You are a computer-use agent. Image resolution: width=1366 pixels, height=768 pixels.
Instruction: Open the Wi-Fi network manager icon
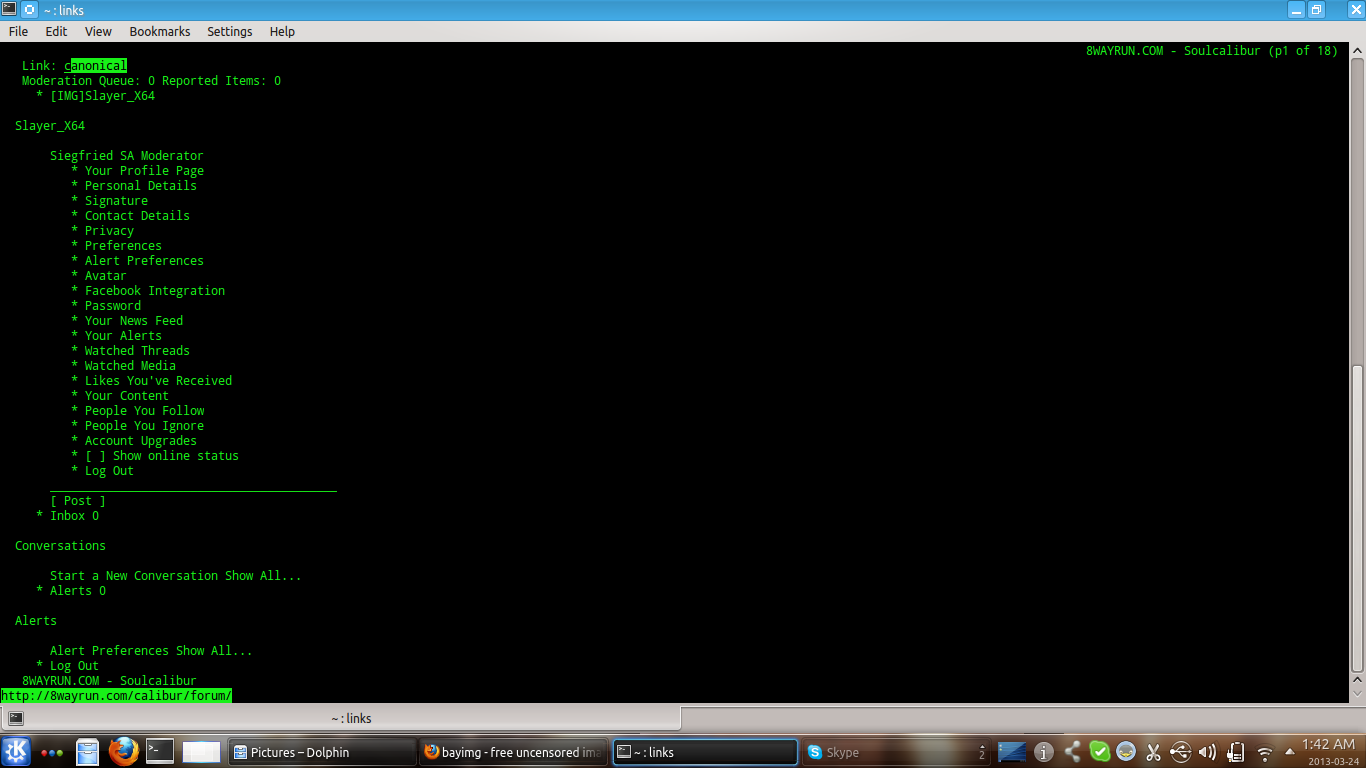(x=1264, y=753)
